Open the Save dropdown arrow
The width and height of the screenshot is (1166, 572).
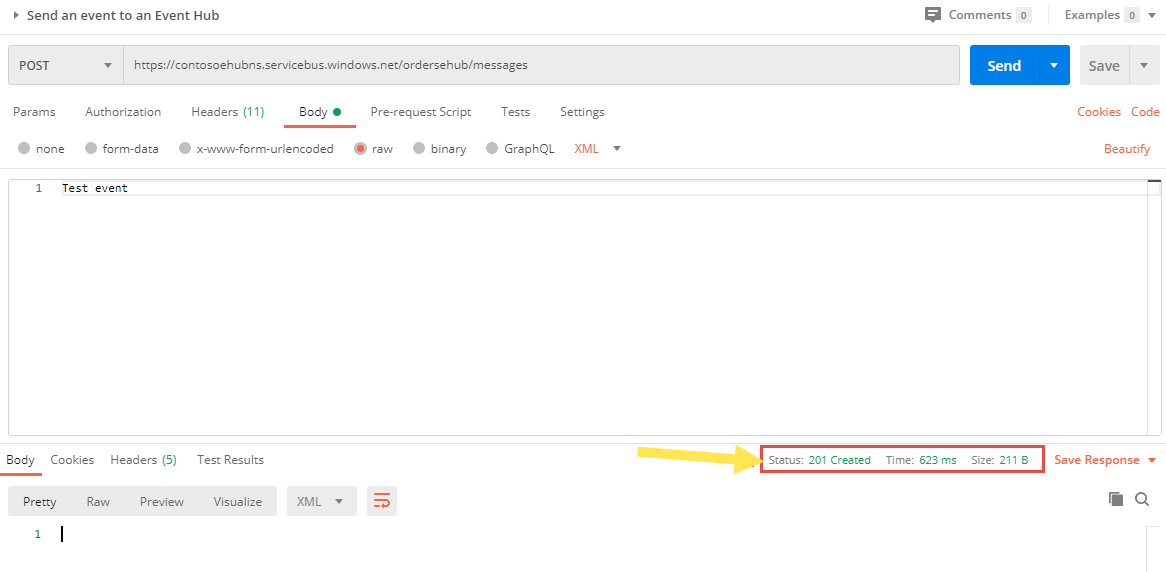(1144, 65)
